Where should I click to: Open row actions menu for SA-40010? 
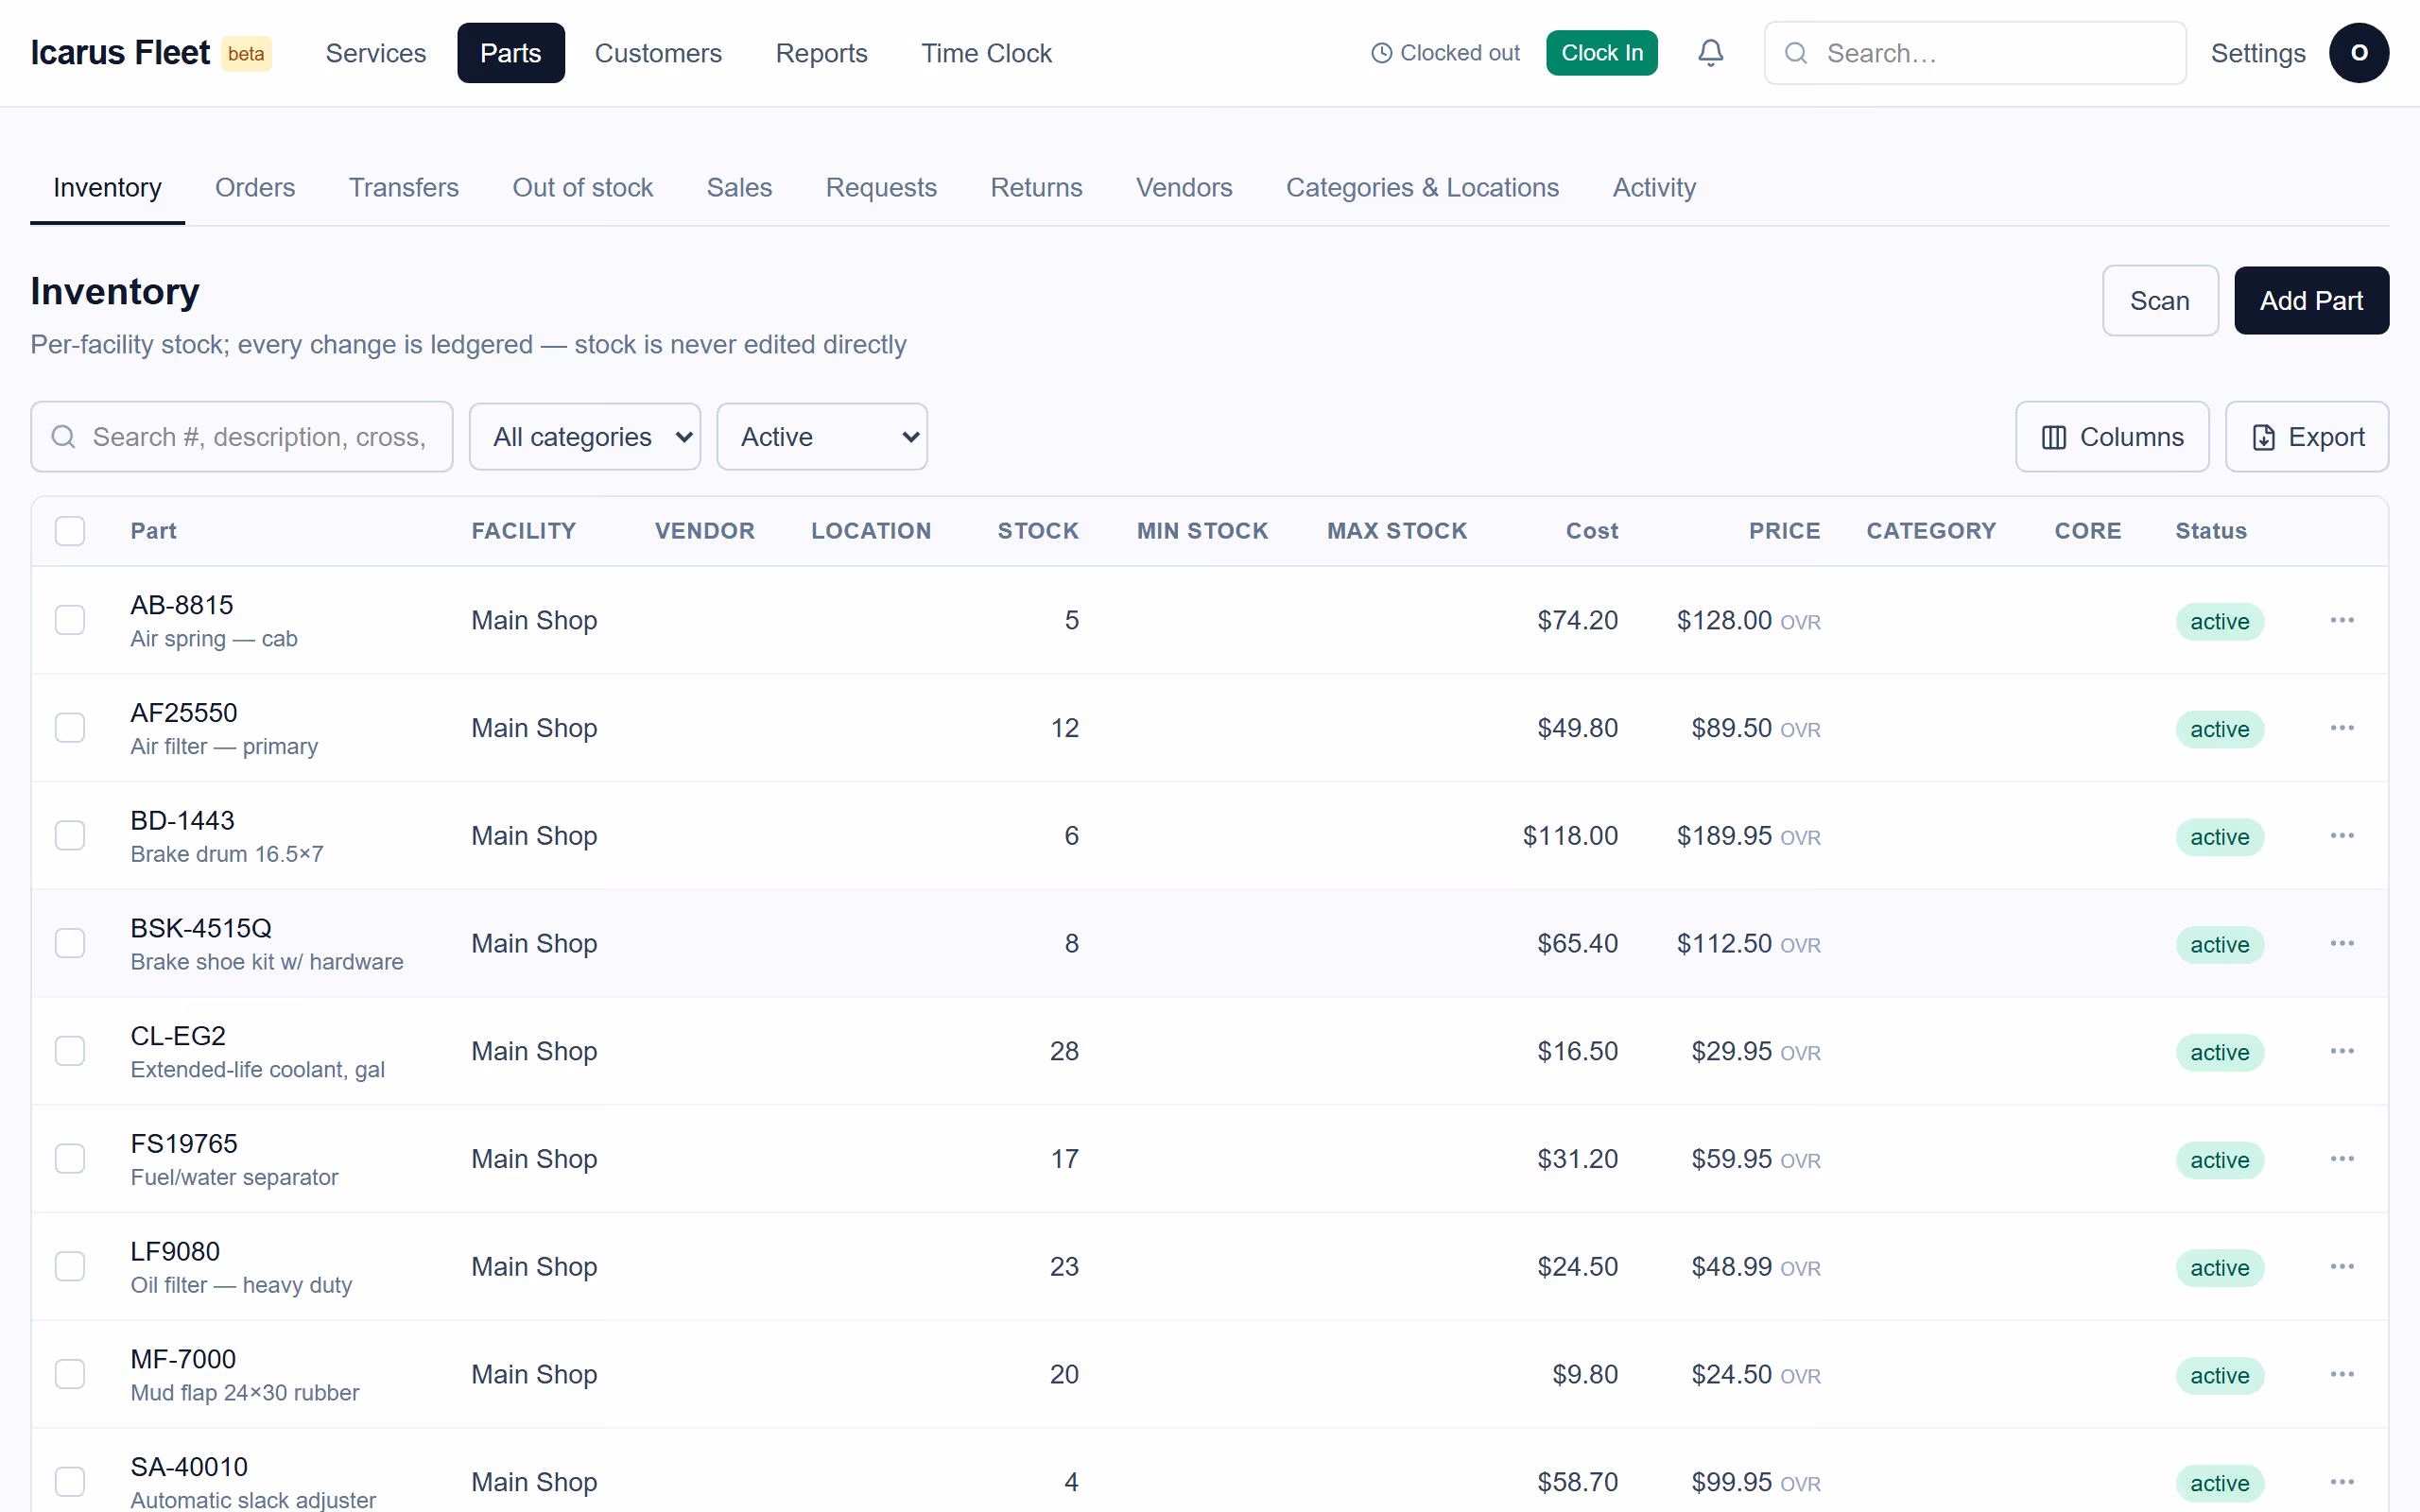pos(2341,1482)
